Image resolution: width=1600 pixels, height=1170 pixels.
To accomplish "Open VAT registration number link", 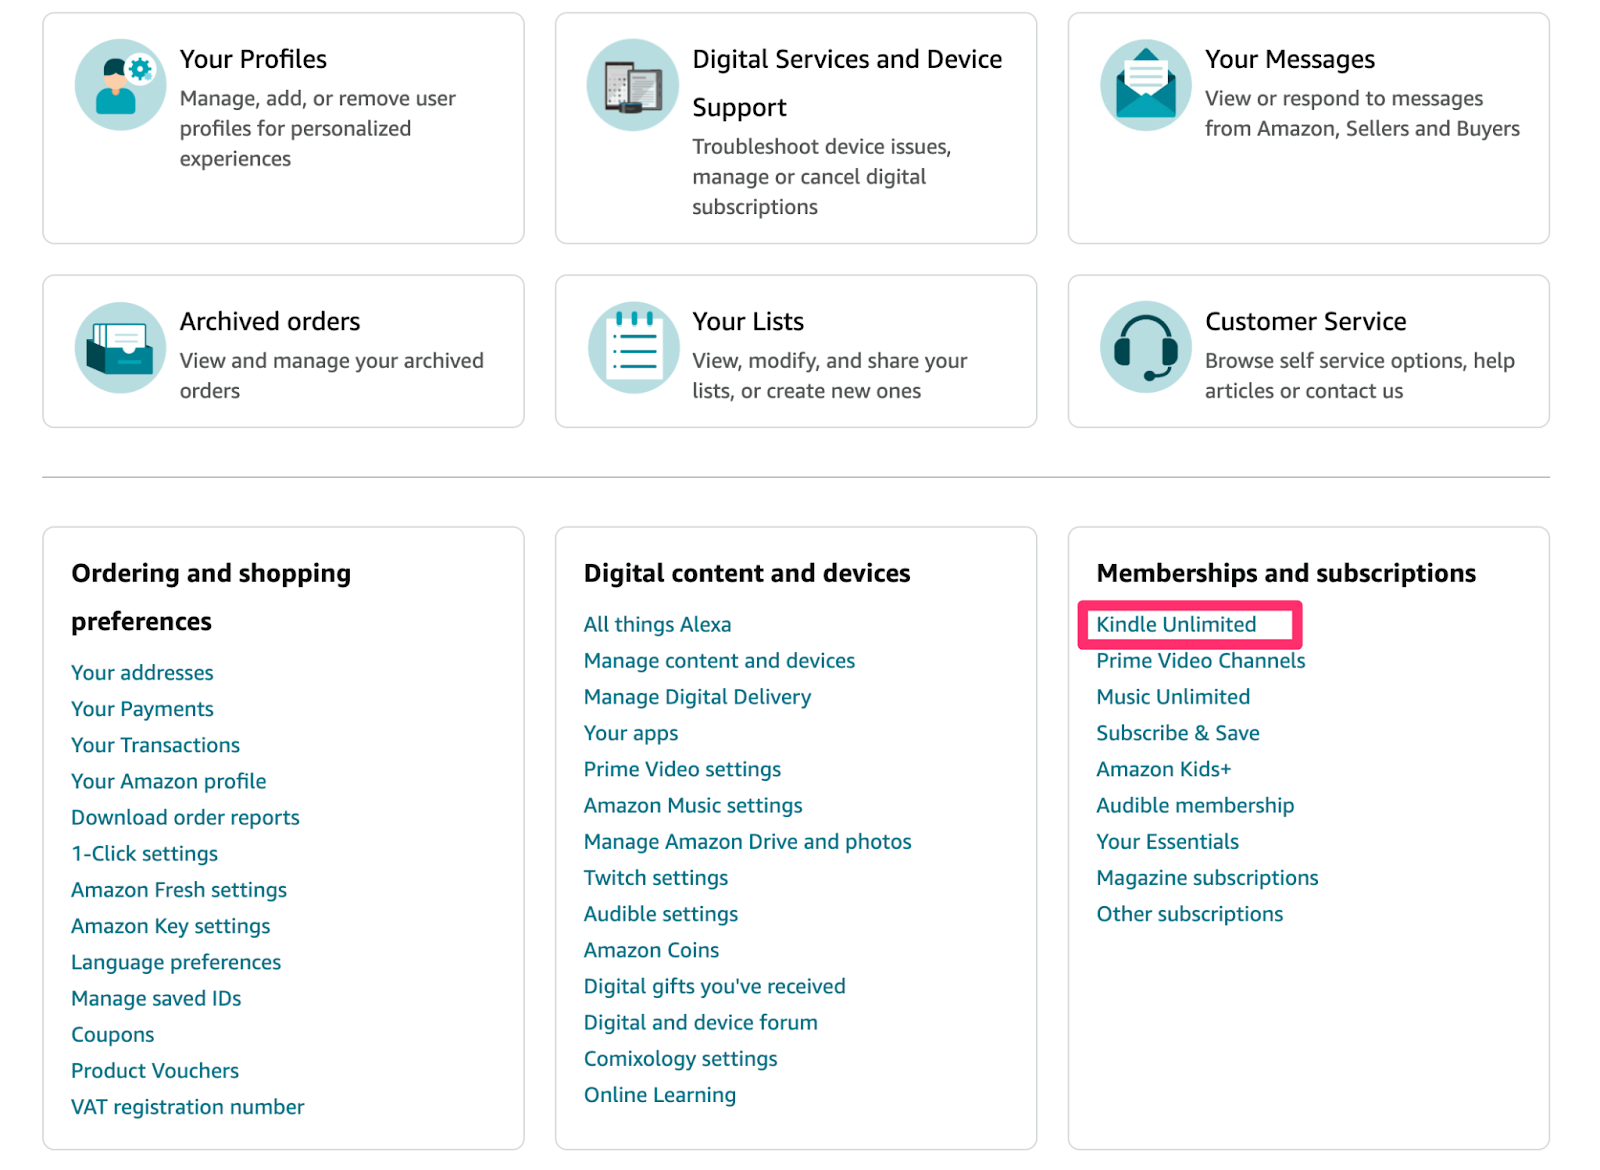I will (x=187, y=1107).
